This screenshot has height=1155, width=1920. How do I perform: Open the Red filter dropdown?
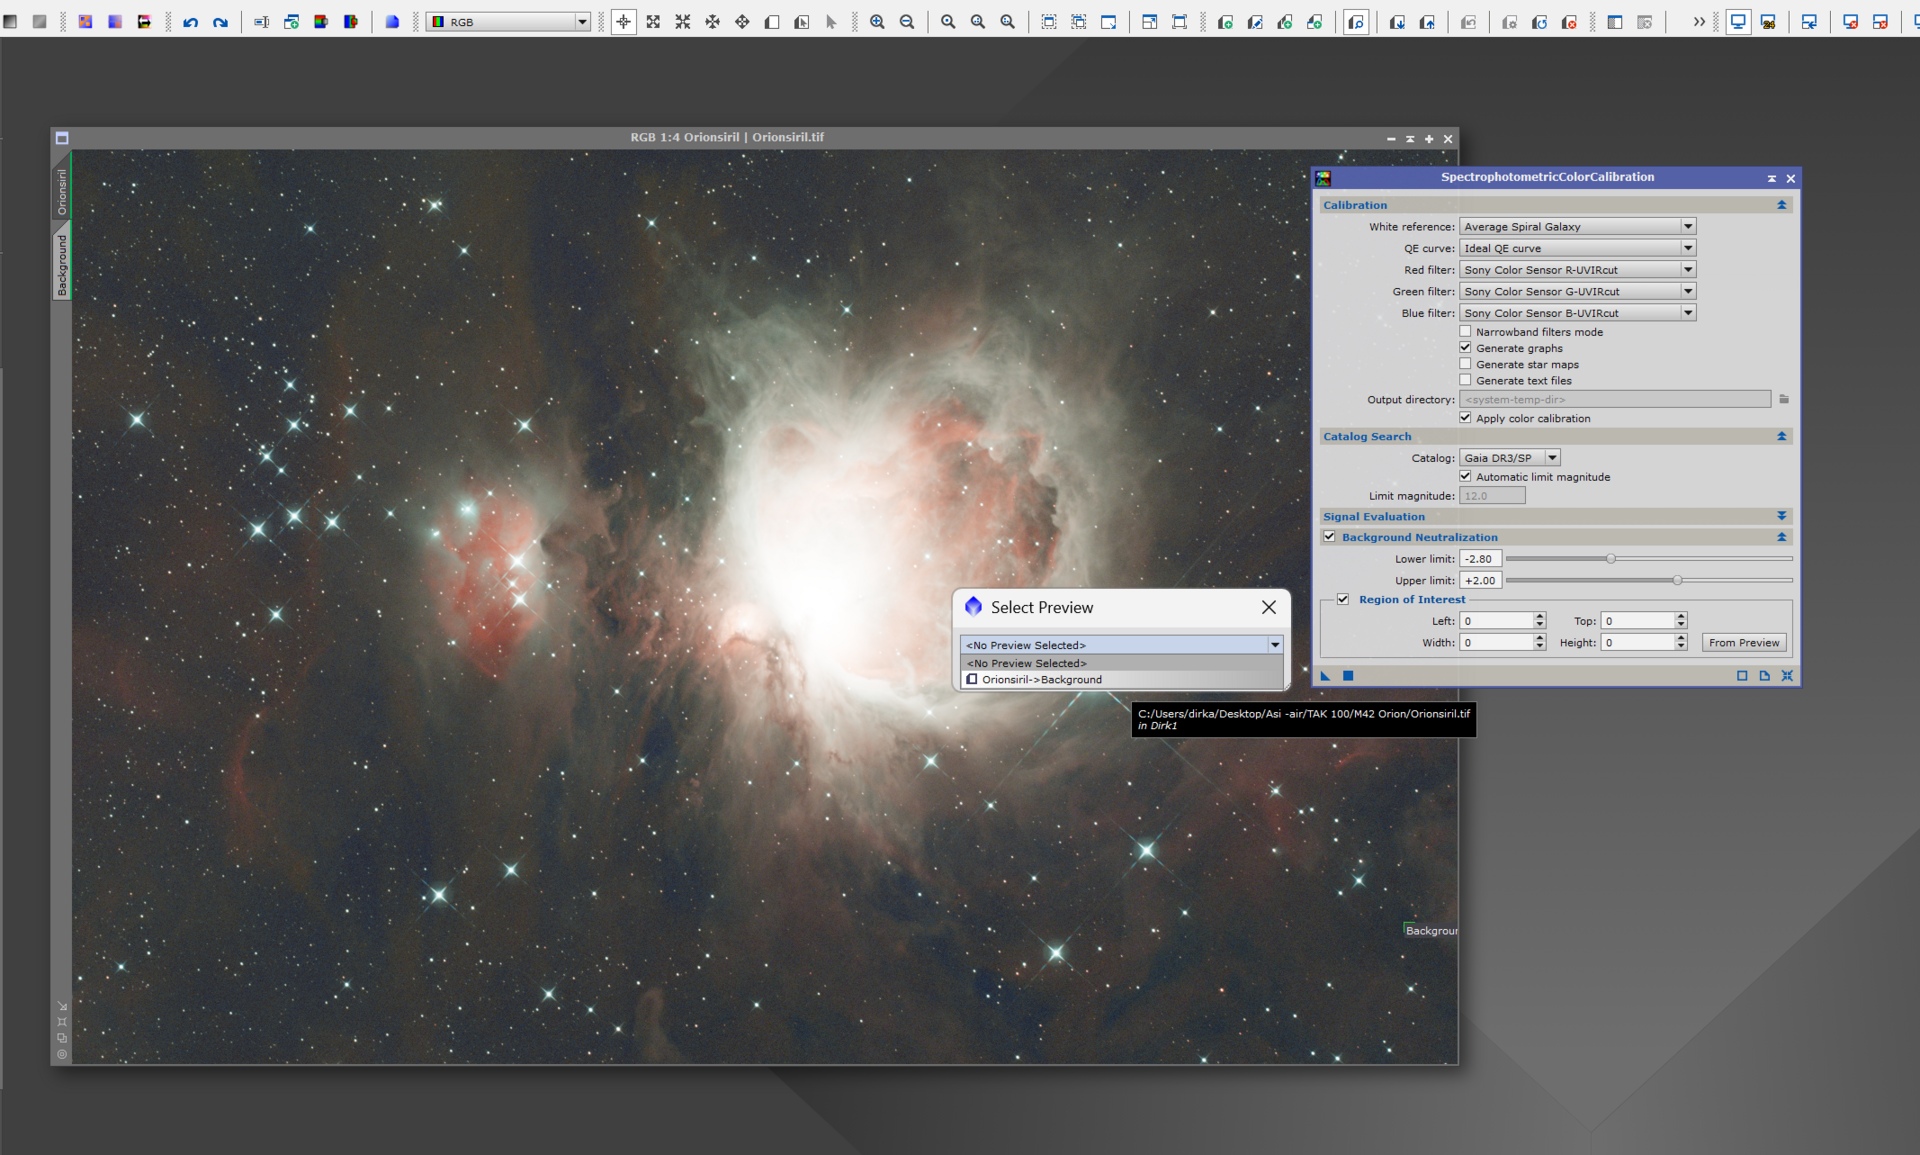(1578, 270)
